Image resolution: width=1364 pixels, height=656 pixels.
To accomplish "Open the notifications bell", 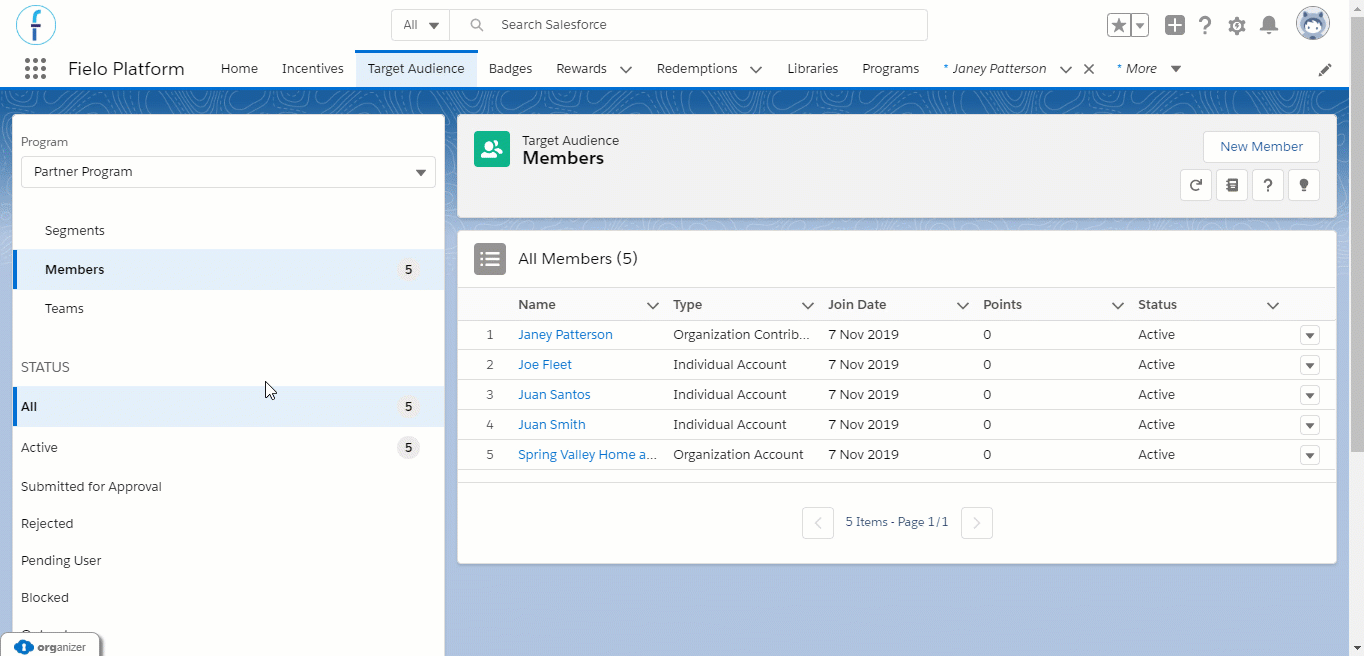I will [x=1268, y=25].
